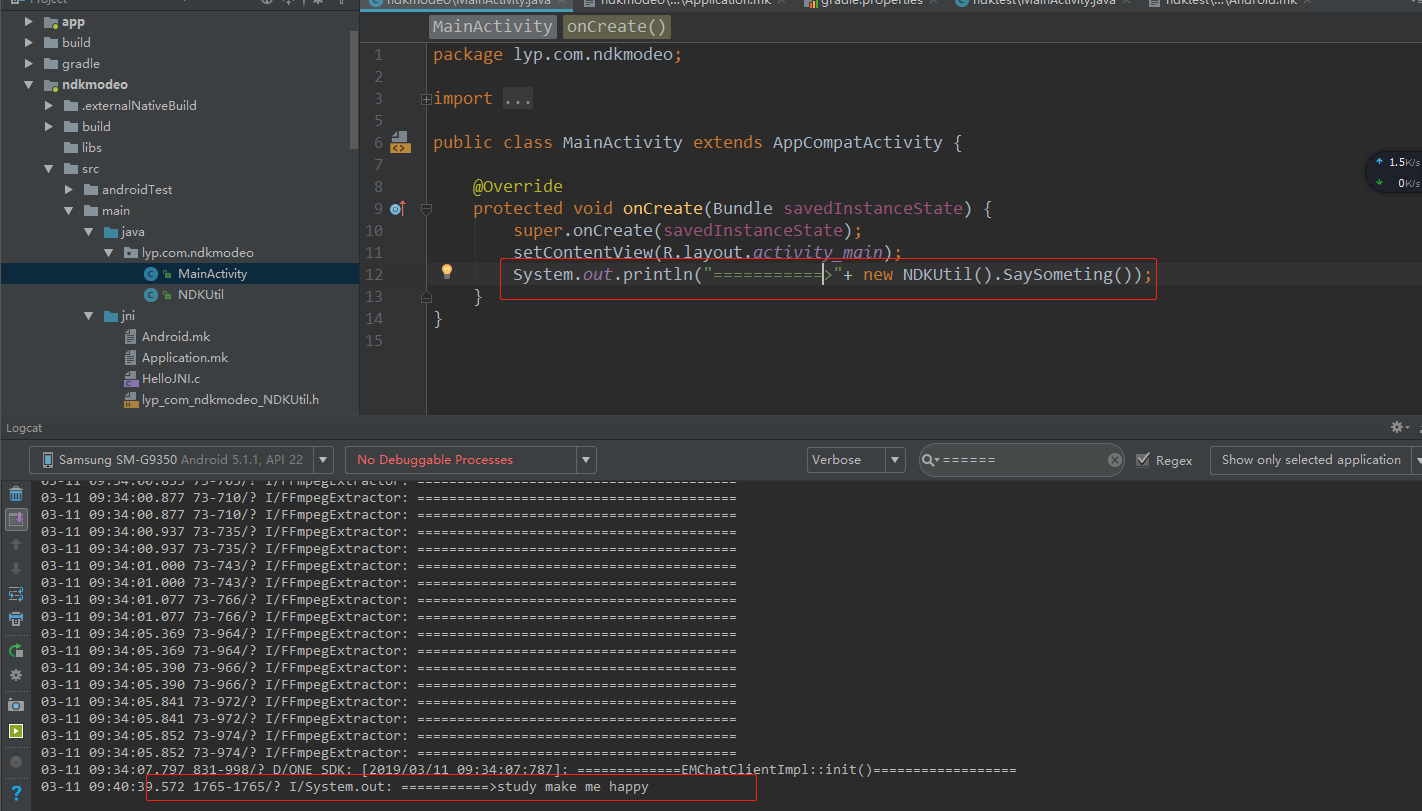Image resolution: width=1422 pixels, height=811 pixels.
Task: Click the search magnifier history icon
Action: coord(930,460)
